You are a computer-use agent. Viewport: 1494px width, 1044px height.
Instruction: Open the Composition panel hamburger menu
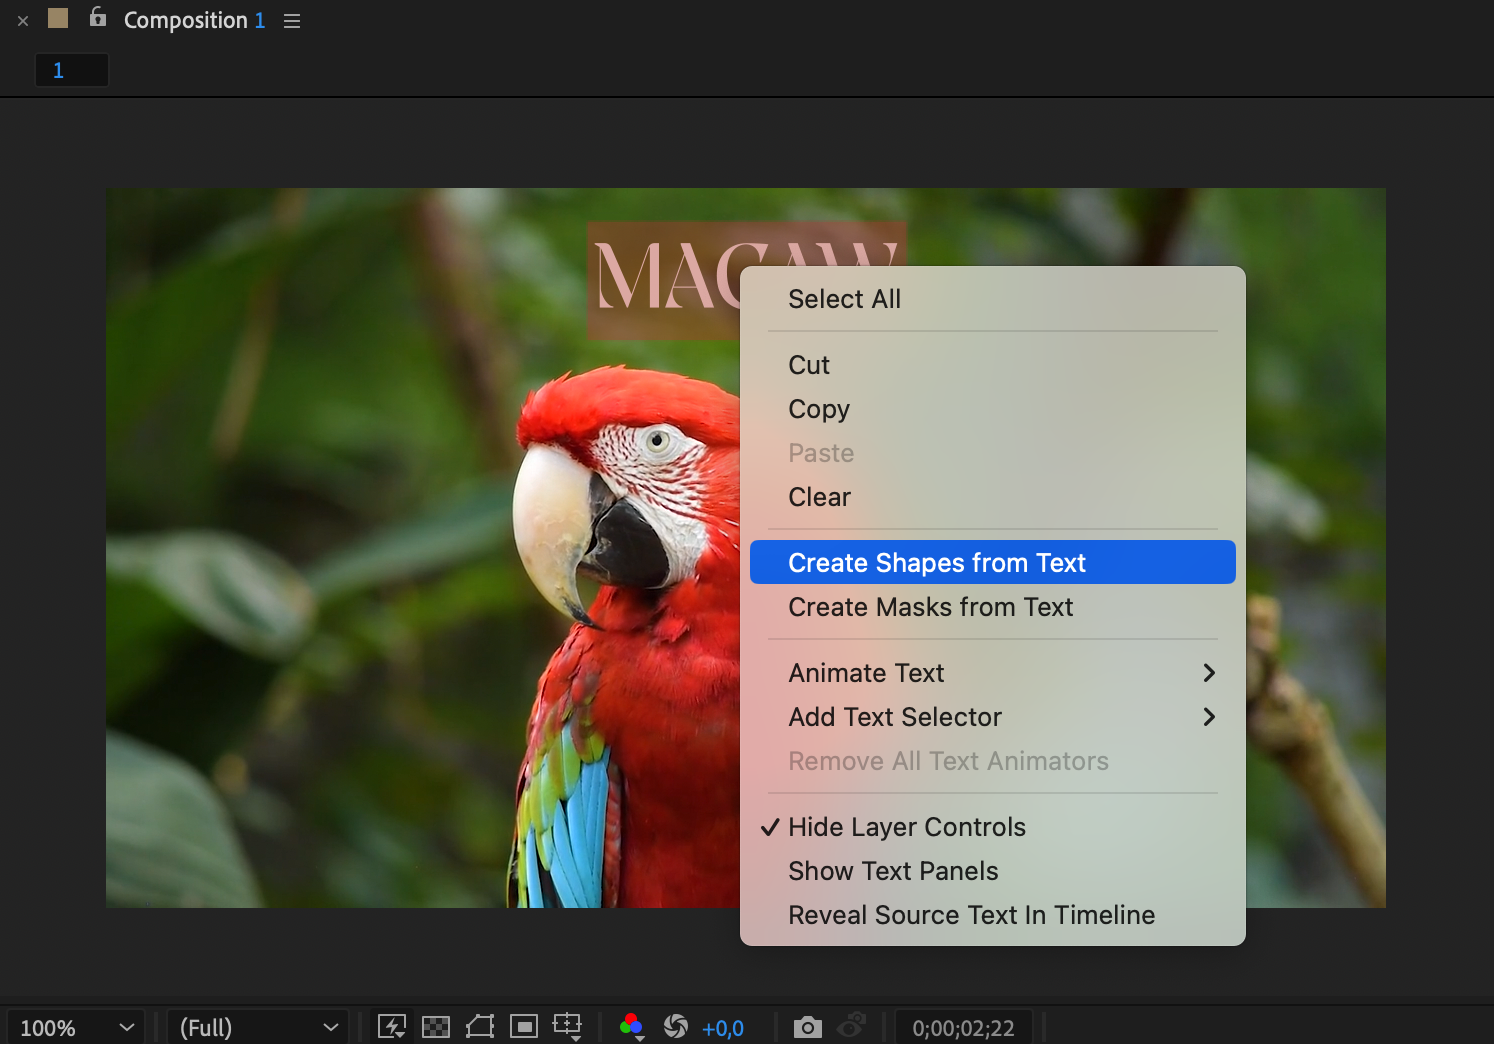pos(292,21)
